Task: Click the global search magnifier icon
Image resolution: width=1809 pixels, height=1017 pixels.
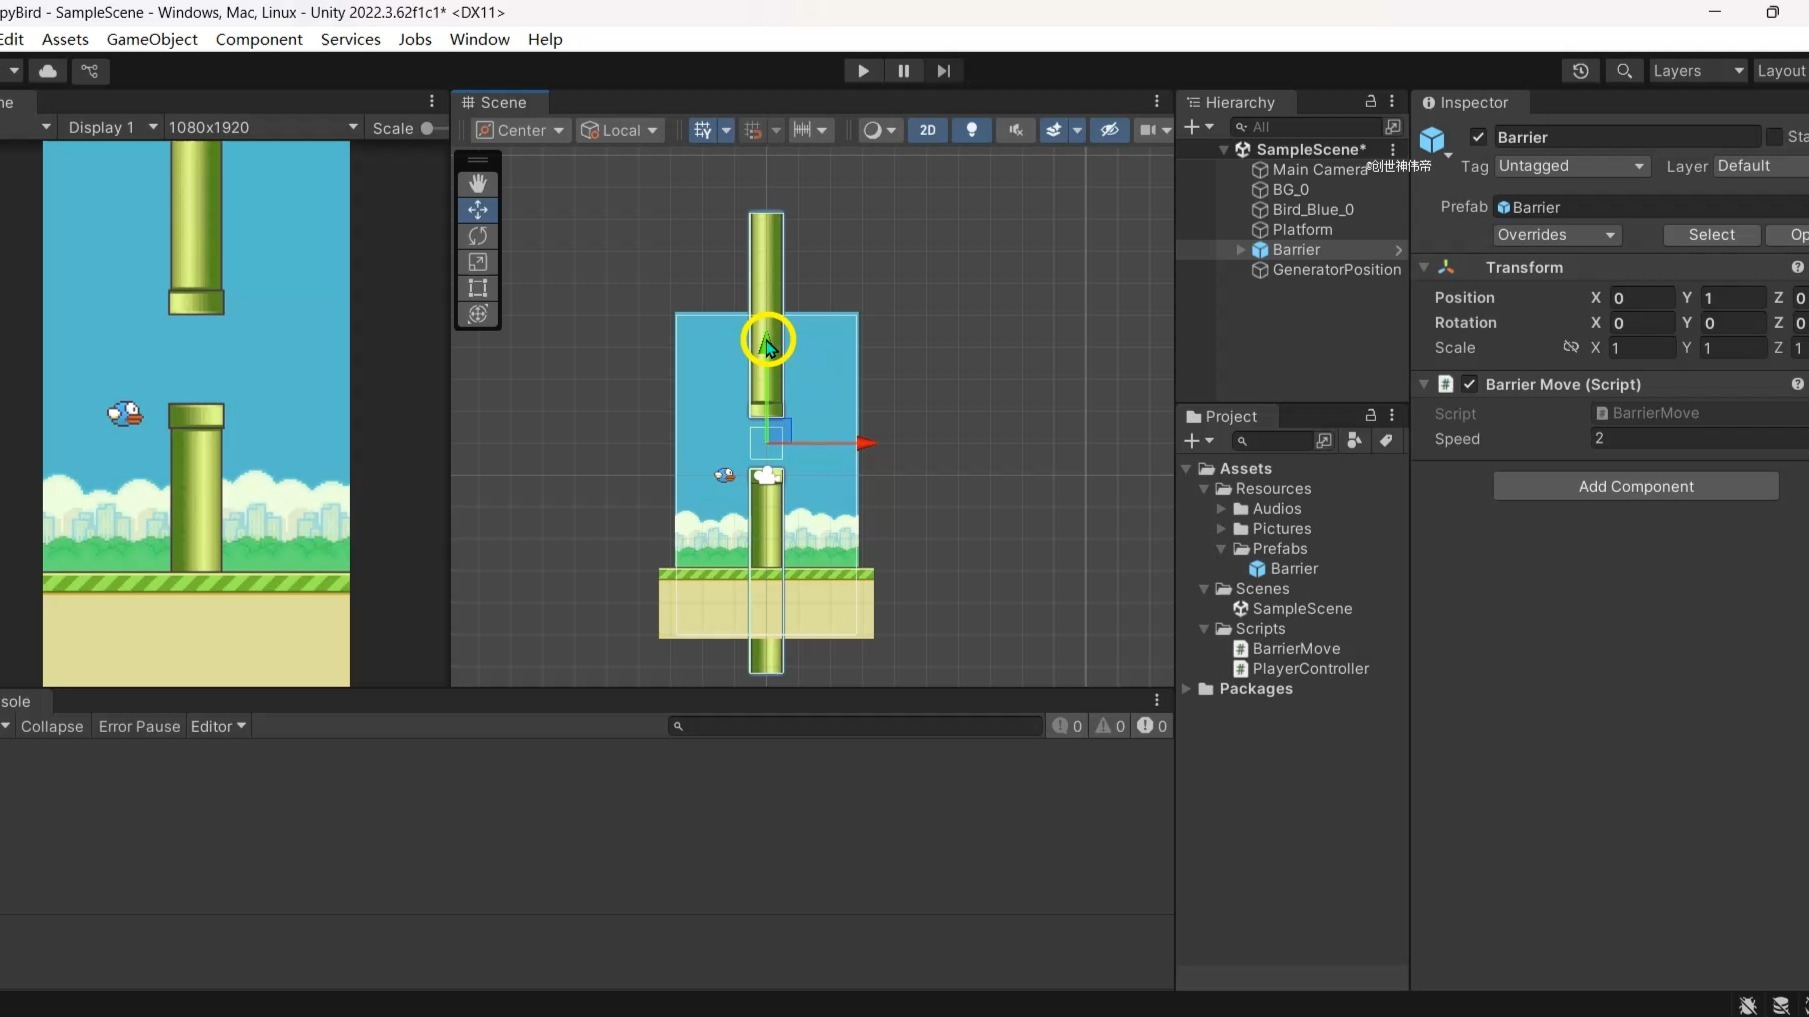Action: [x=1624, y=71]
